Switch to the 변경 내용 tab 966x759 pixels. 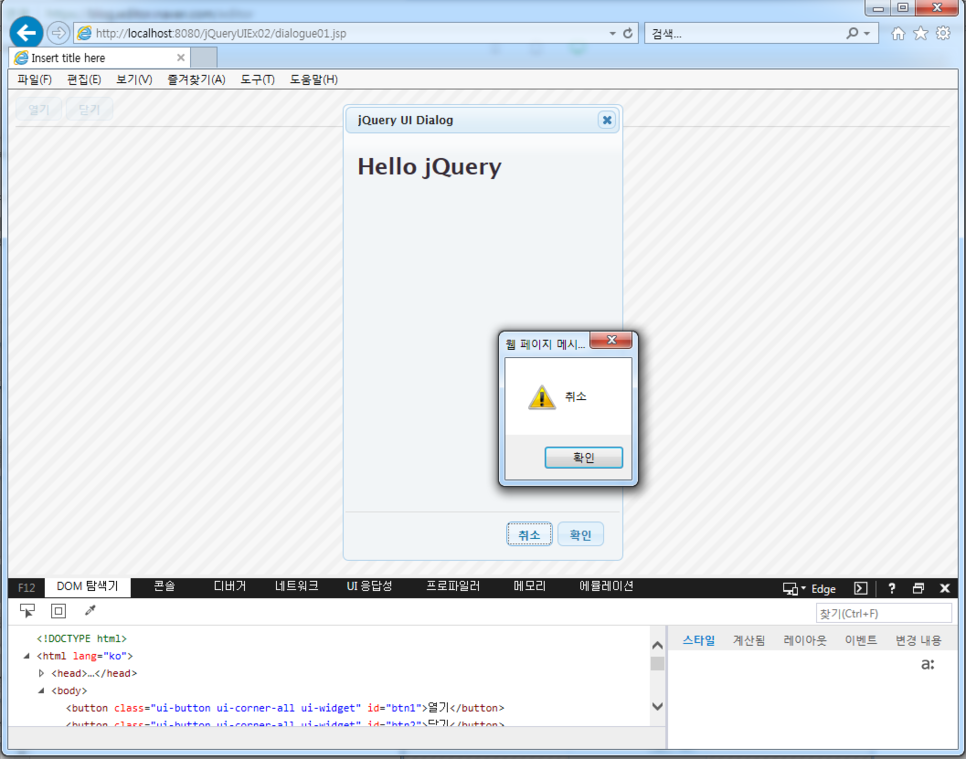[x=918, y=641]
